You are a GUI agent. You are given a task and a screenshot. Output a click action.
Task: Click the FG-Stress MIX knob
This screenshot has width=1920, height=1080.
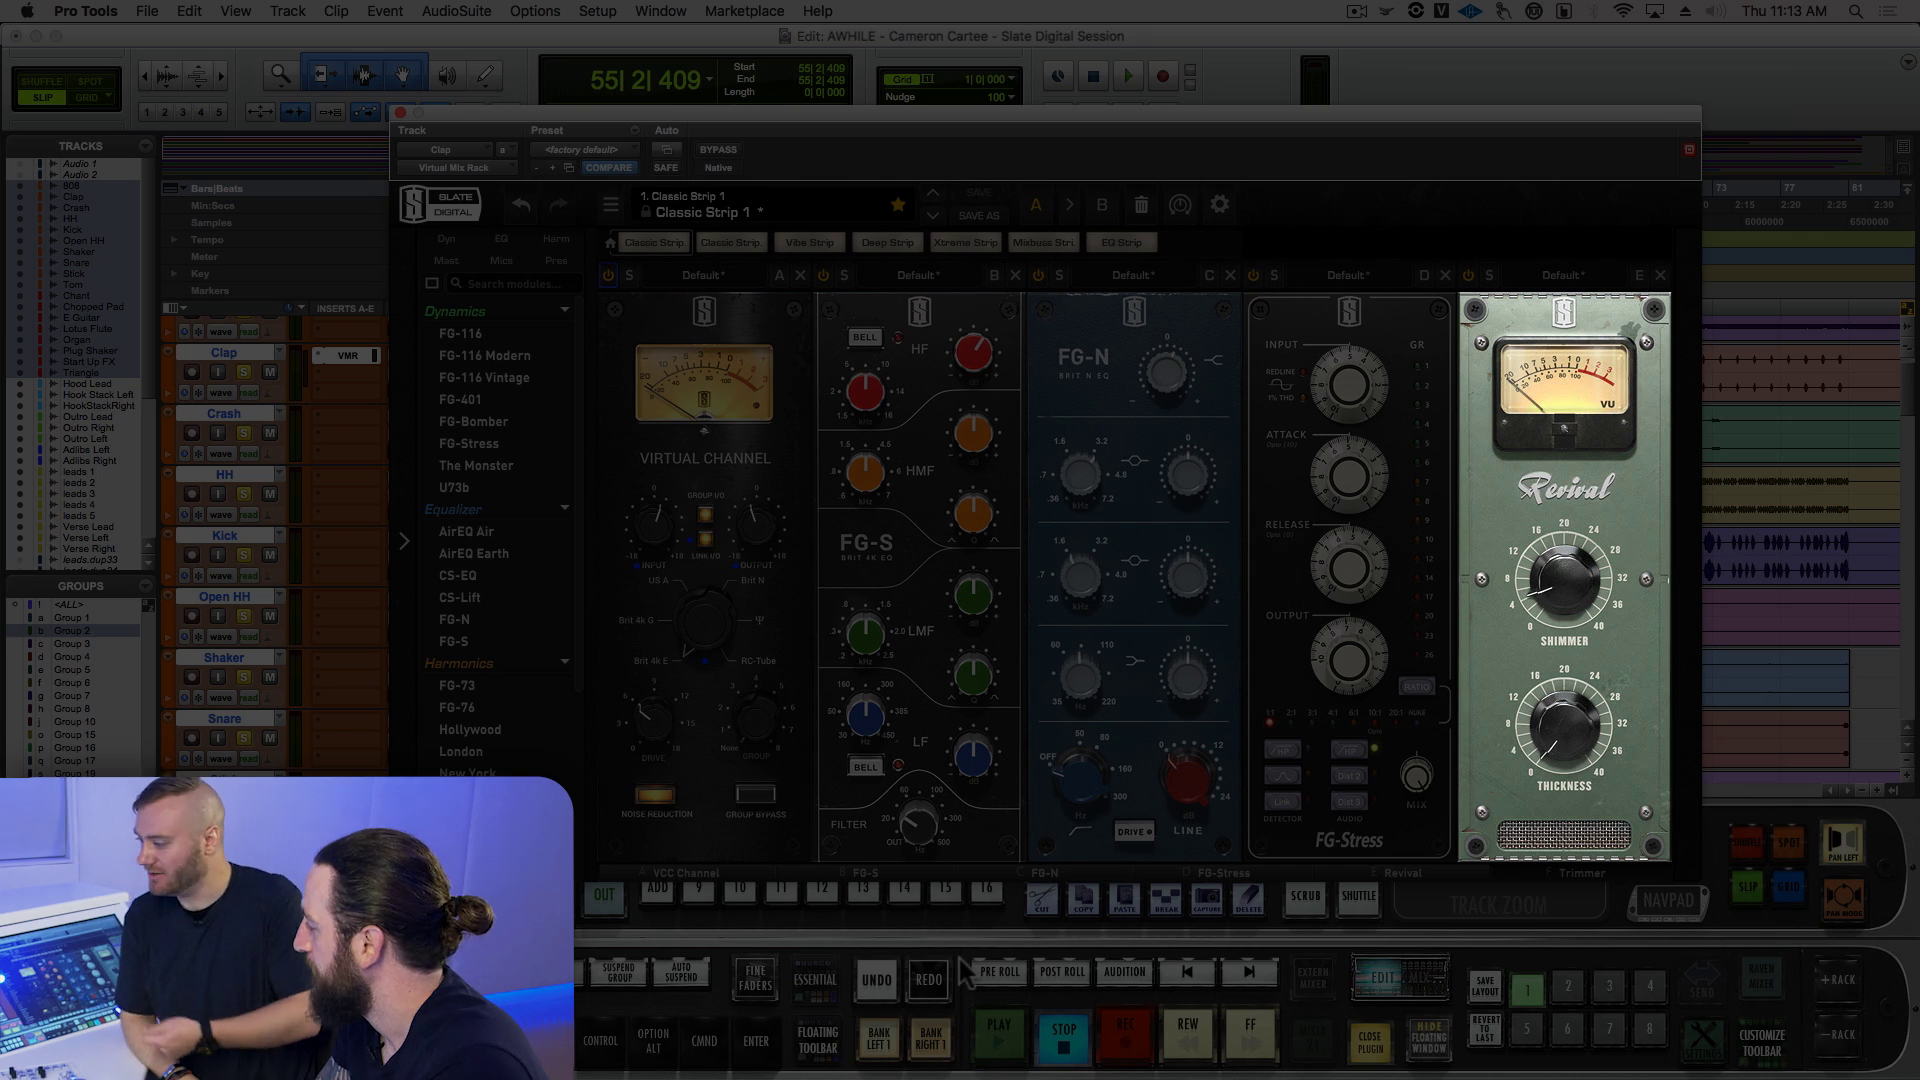pyautogui.click(x=1416, y=775)
